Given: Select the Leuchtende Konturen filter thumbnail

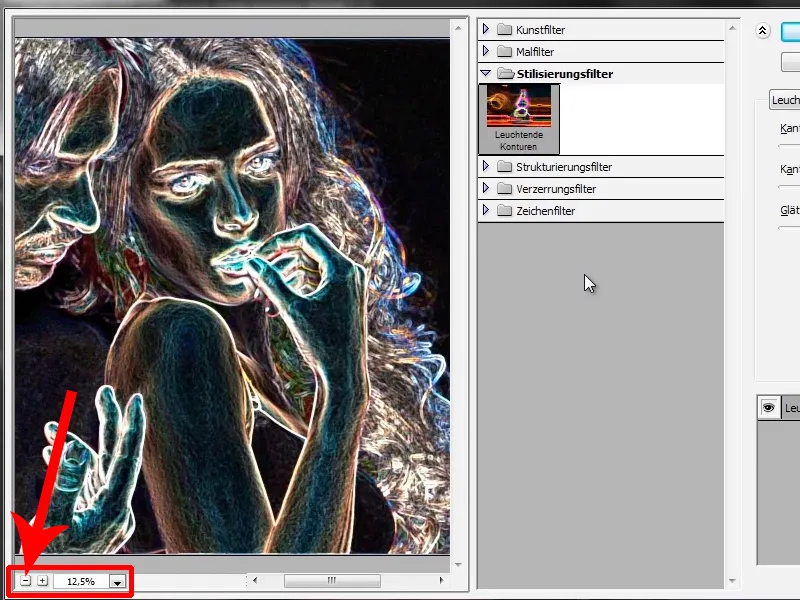Looking at the screenshot, I should (519, 119).
